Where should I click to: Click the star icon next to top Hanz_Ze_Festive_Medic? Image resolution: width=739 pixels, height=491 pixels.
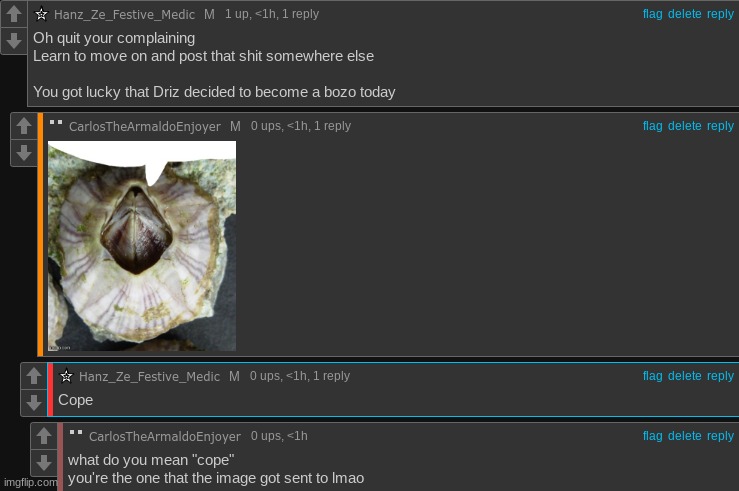click(x=41, y=14)
